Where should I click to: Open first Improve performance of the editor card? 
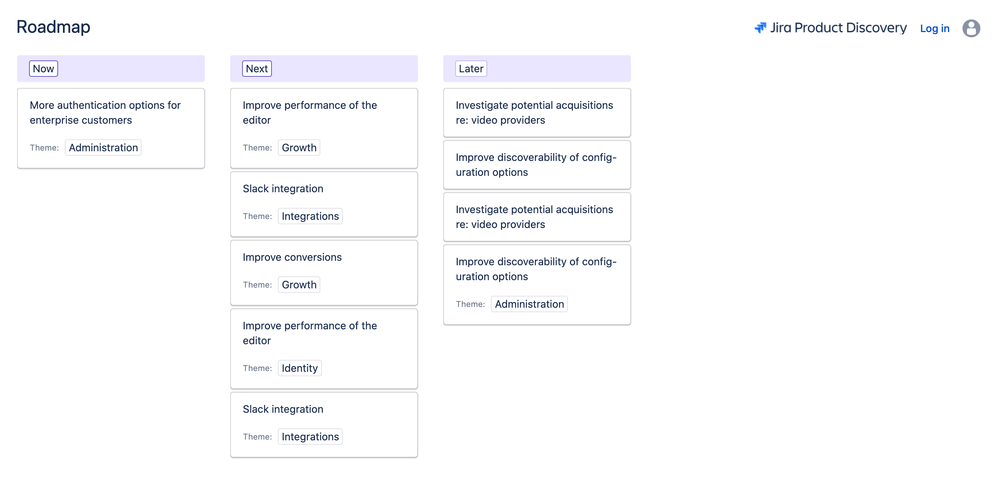[324, 128]
